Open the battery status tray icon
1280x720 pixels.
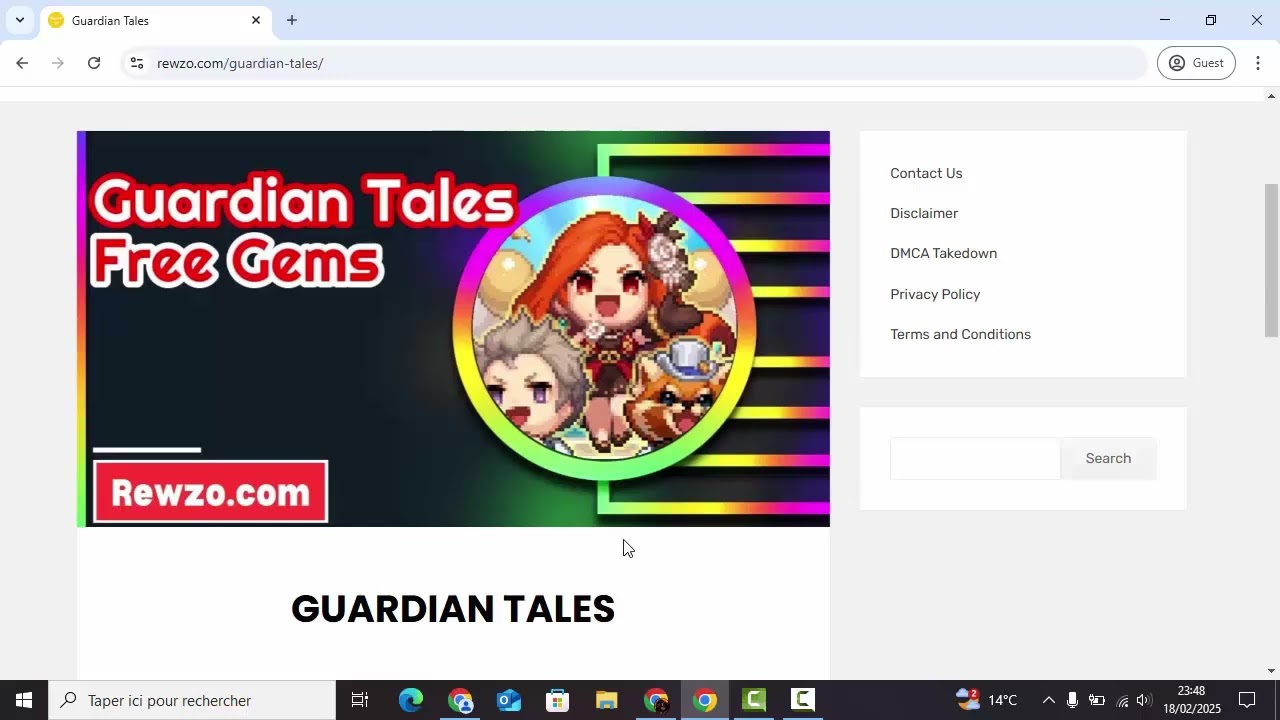tap(1097, 700)
